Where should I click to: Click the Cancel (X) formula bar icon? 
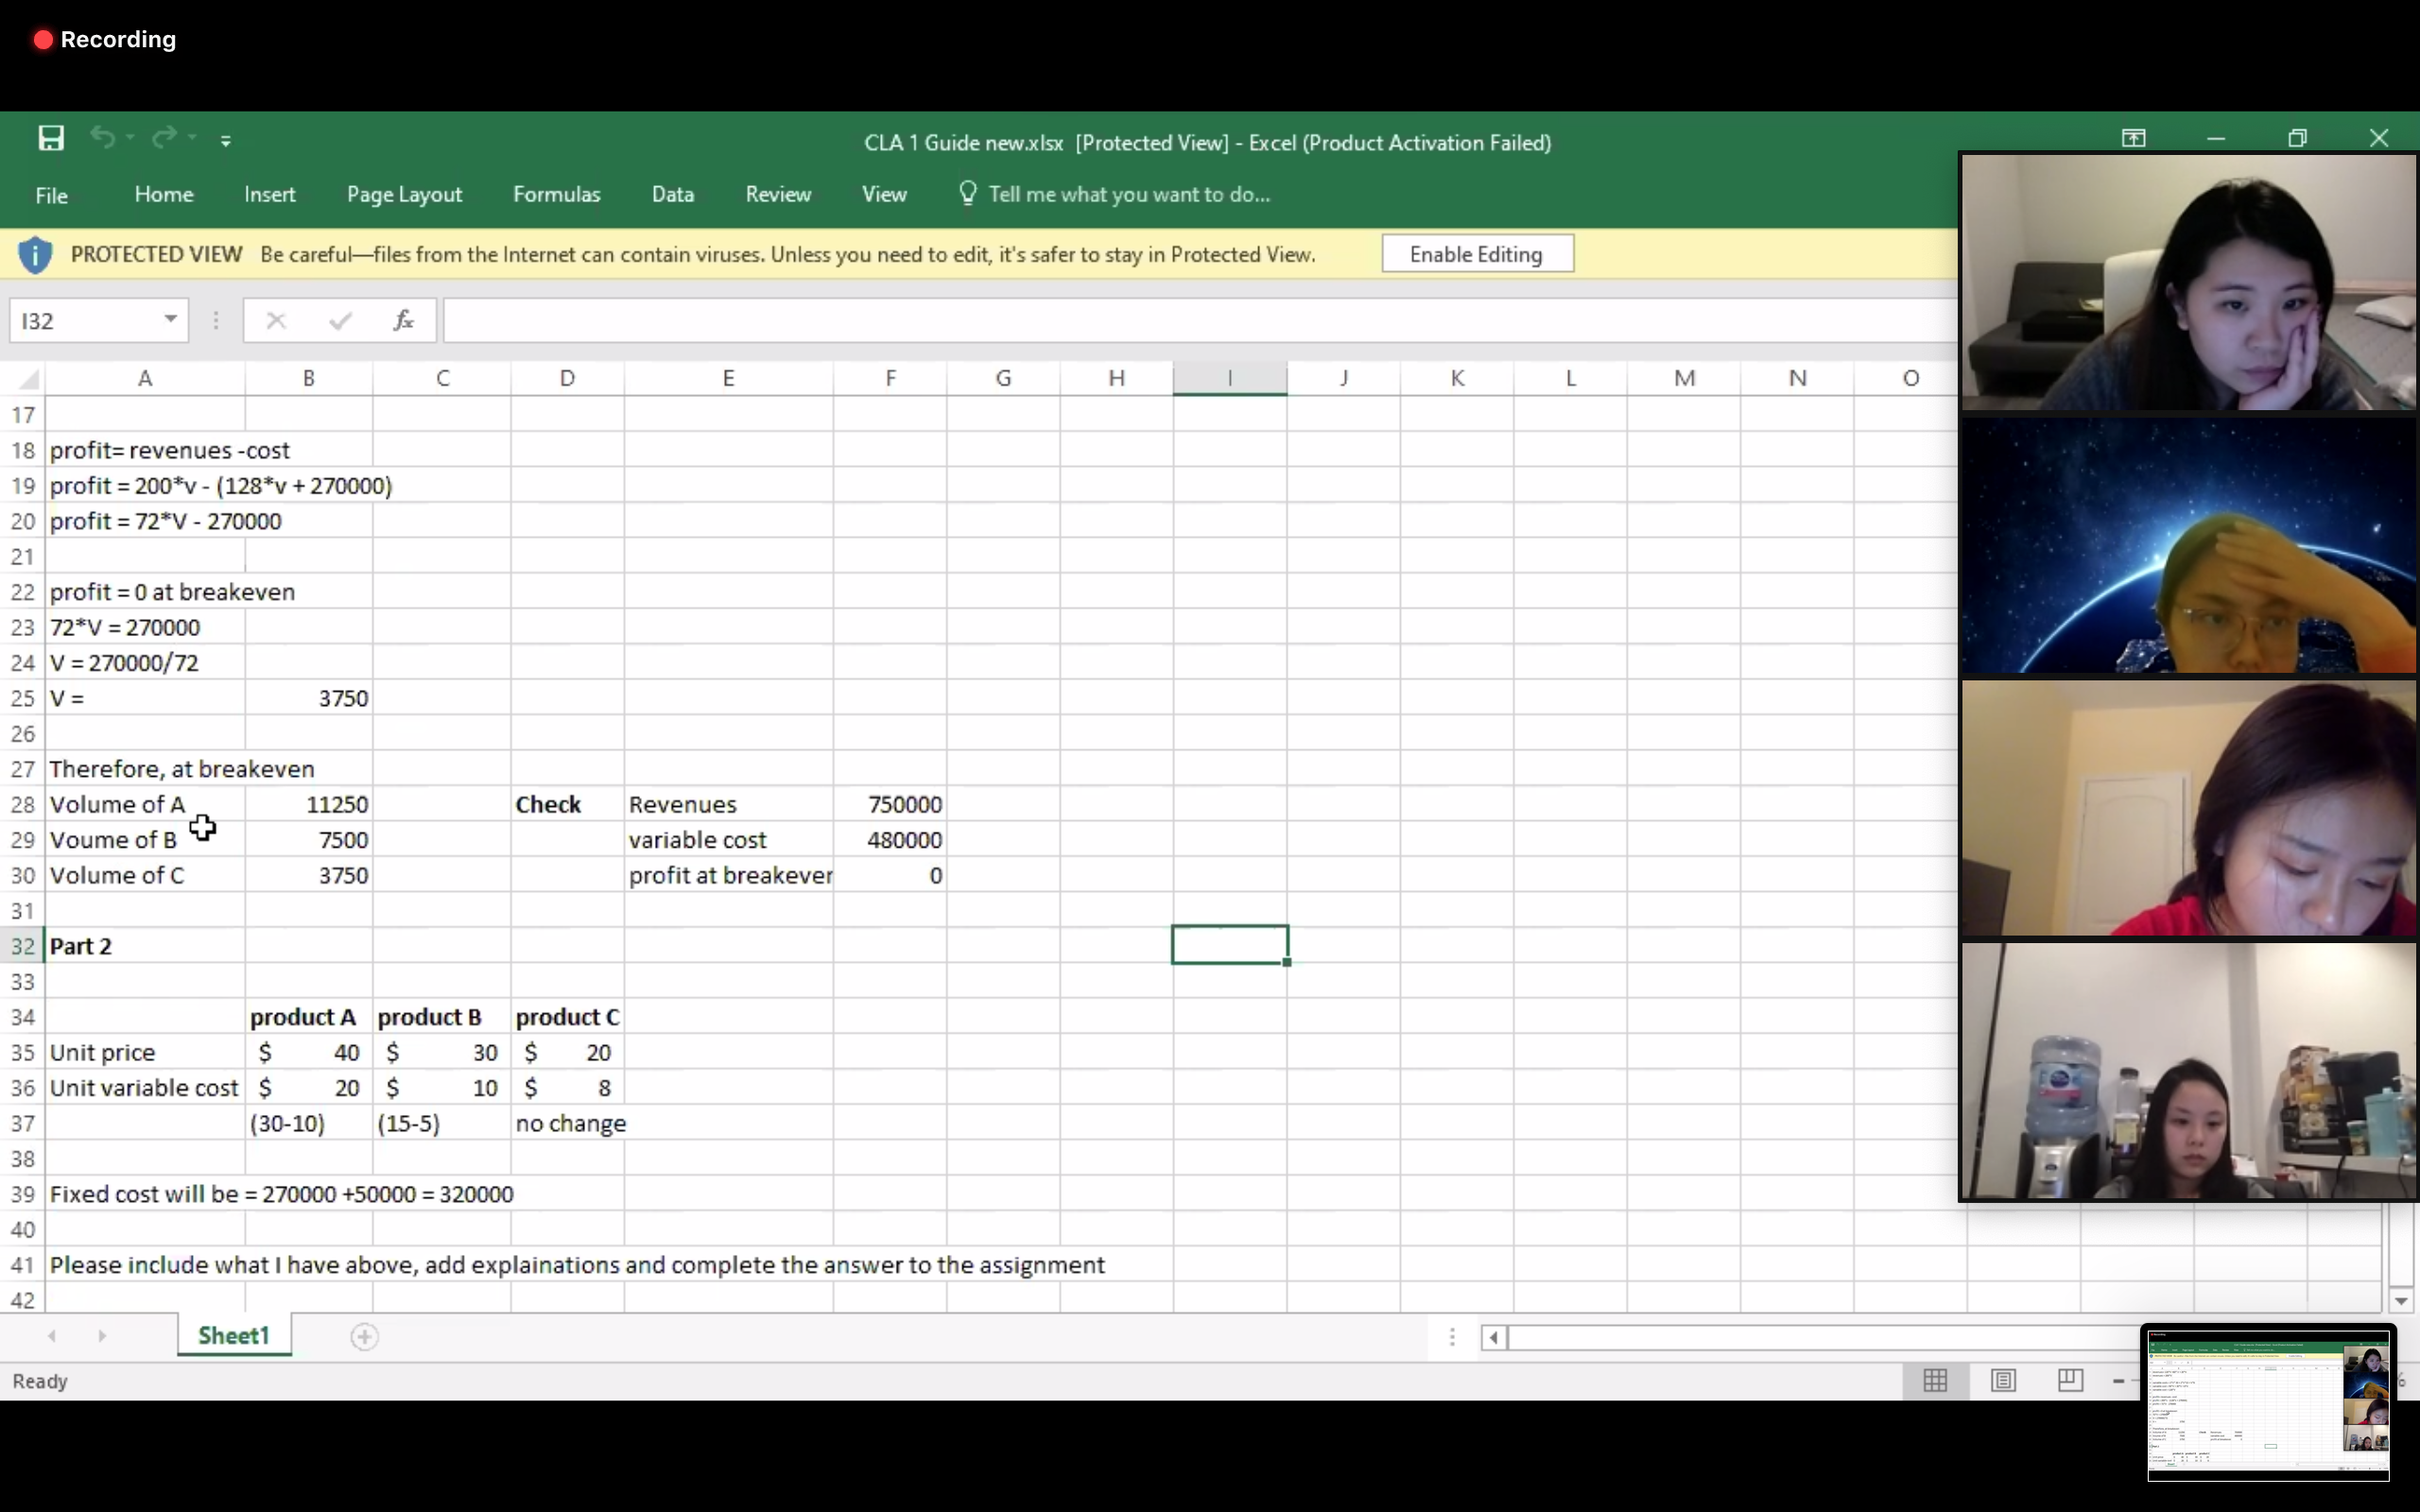276,321
